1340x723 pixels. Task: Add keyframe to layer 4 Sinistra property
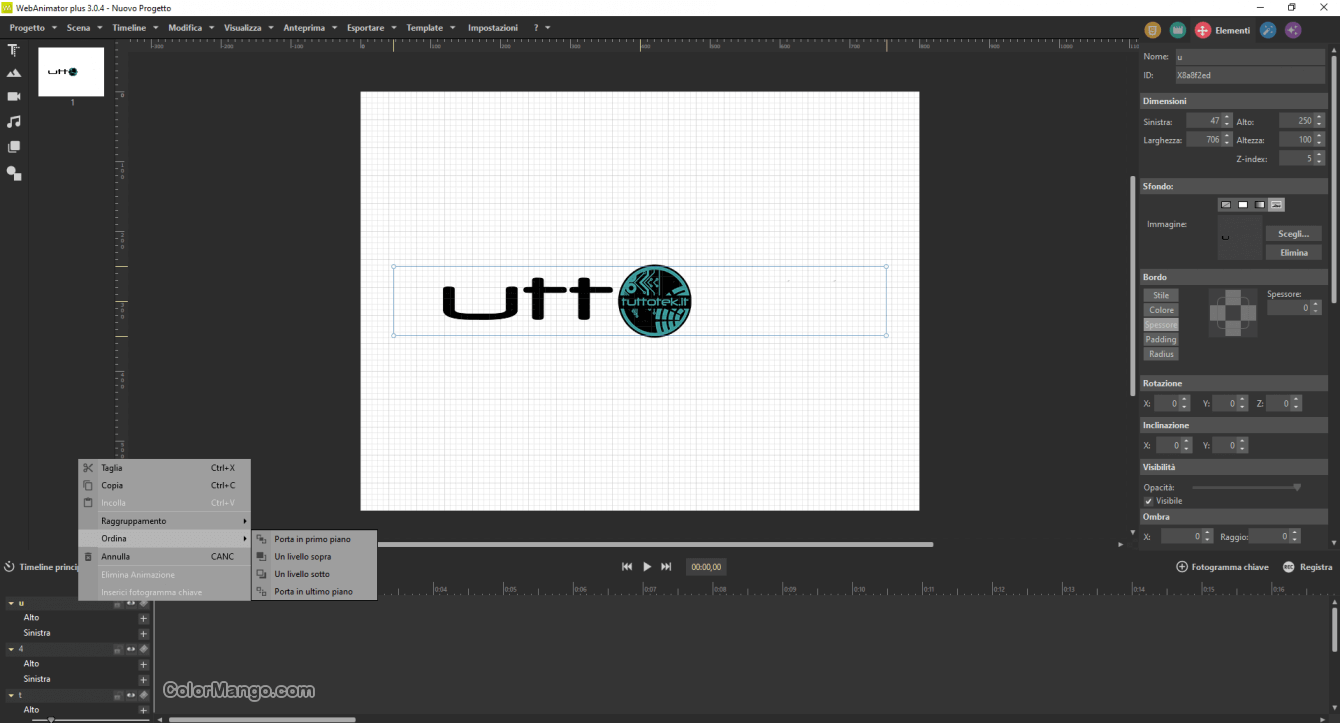pyautogui.click(x=143, y=680)
